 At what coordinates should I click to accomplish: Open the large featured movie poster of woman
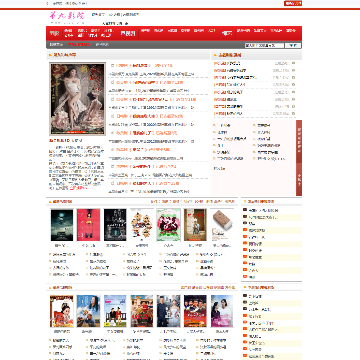click(x=77, y=99)
